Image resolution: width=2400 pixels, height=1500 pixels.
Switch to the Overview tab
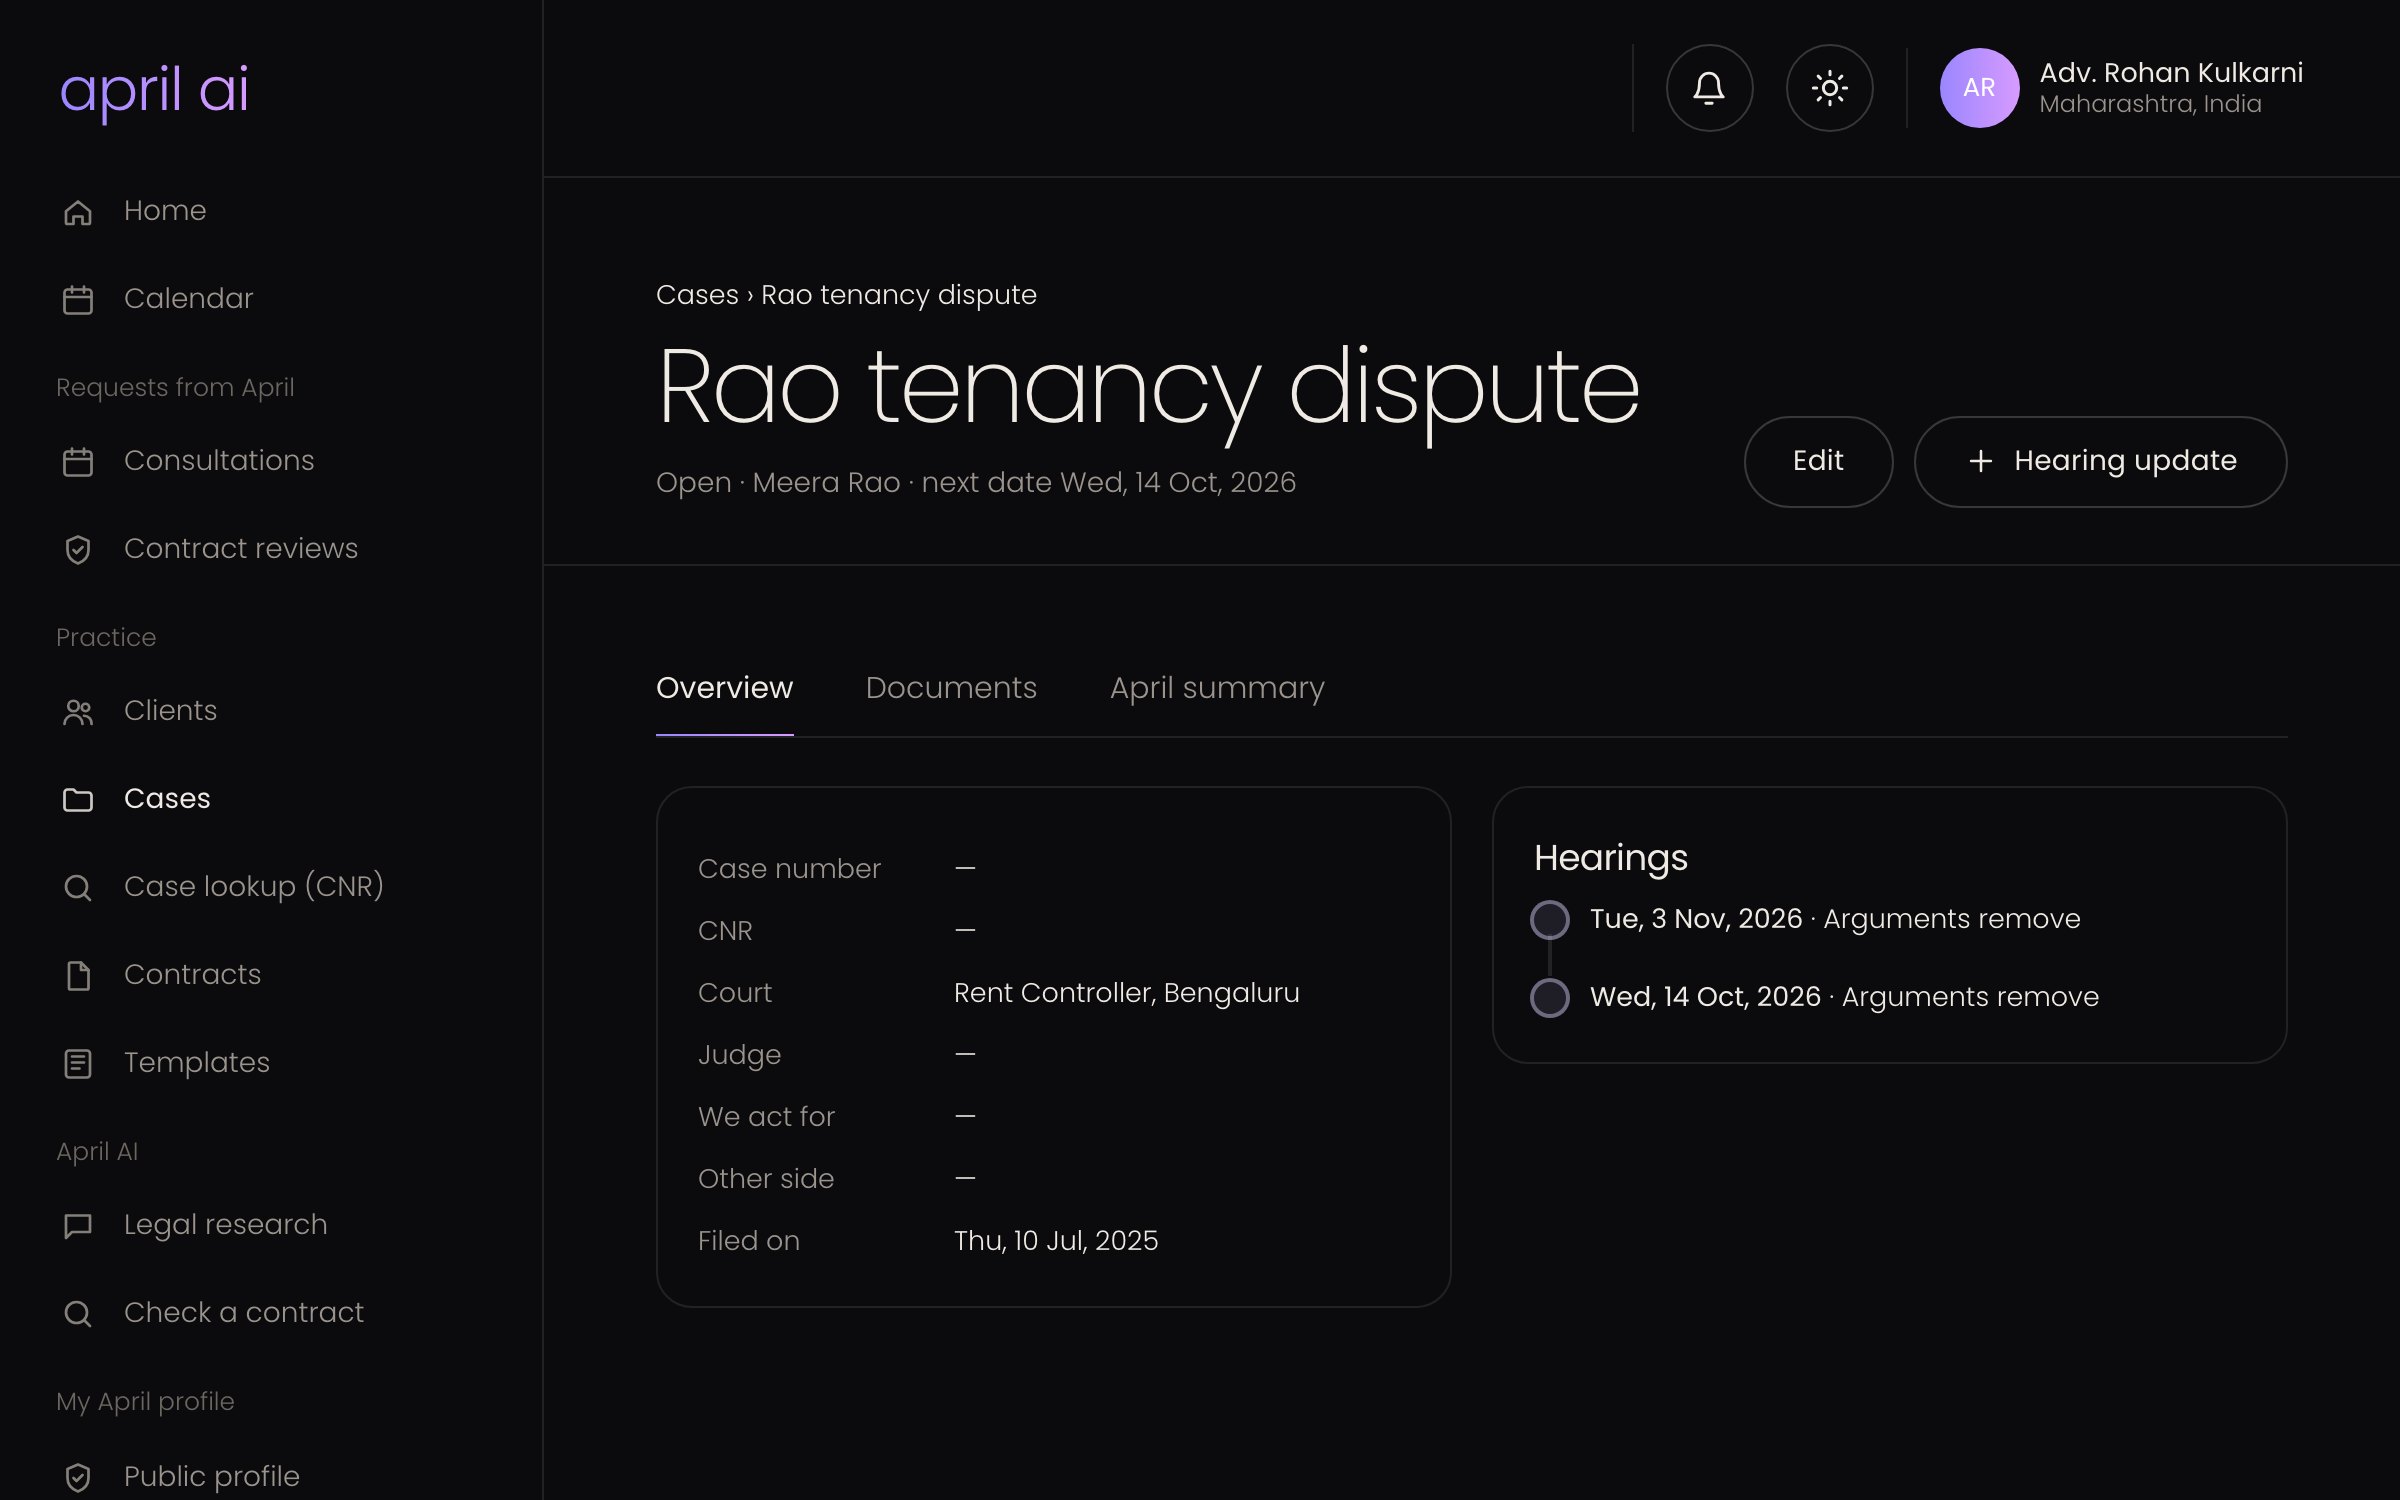(724, 688)
